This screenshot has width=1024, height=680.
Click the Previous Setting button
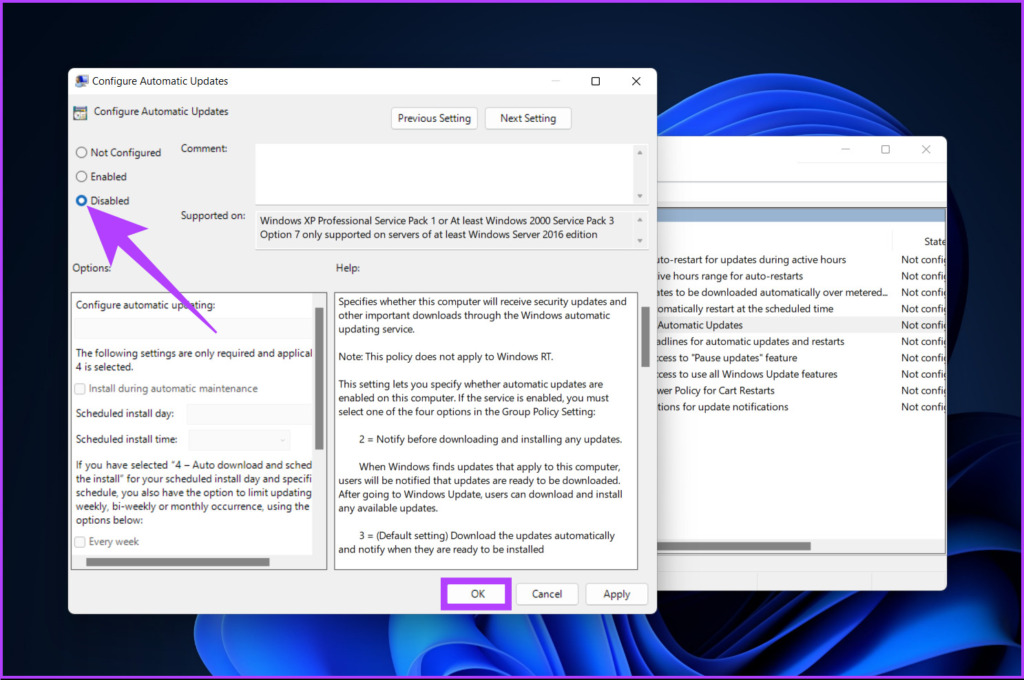[434, 118]
